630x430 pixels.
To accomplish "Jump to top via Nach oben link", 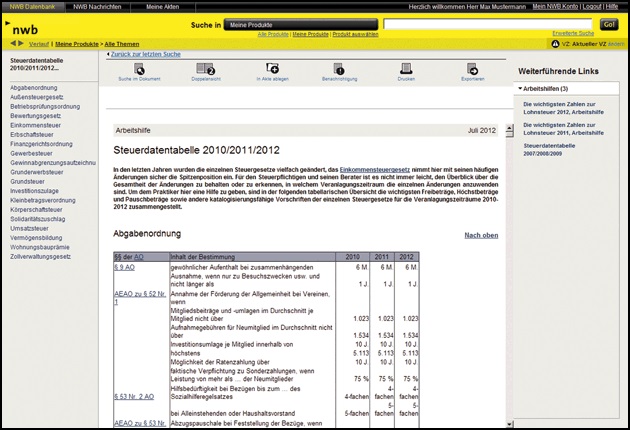I will (x=481, y=235).
